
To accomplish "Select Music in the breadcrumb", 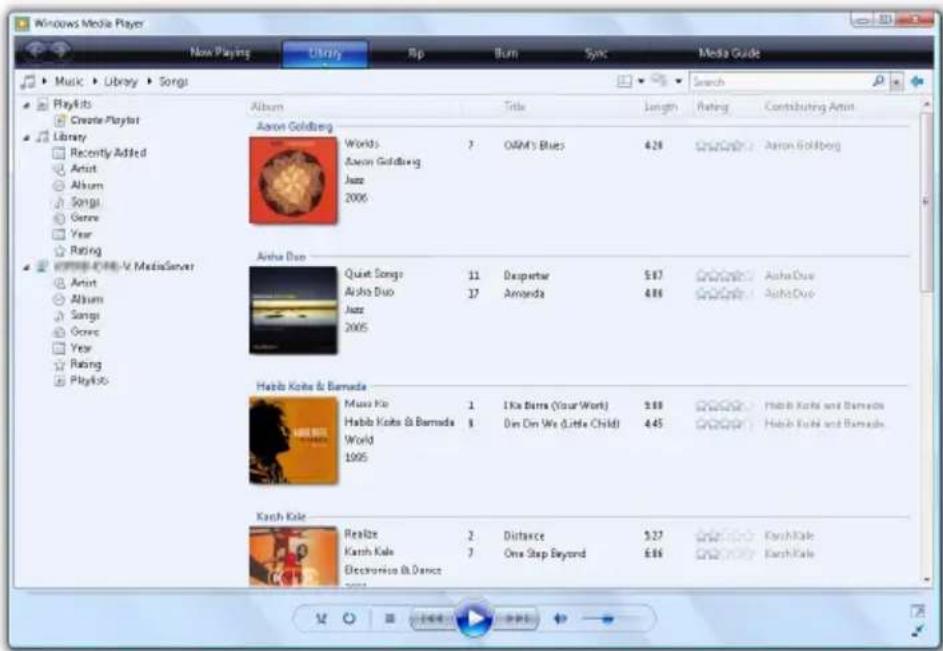I will [69, 81].
